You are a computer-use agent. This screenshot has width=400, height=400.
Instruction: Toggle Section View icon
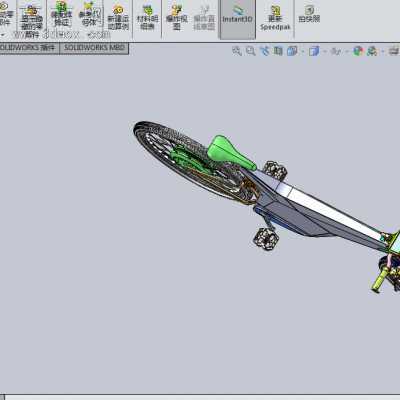coord(278,51)
